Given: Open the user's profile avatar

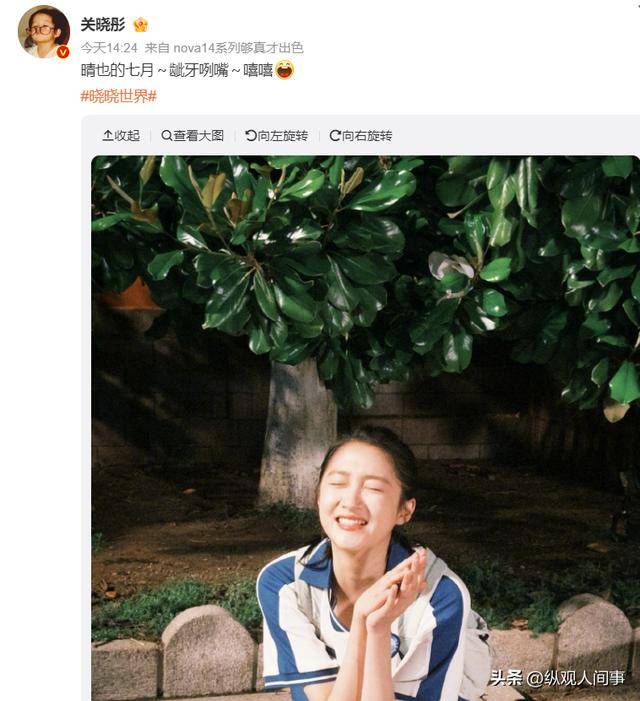Looking at the screenshot, I should (x=43, y=32).
